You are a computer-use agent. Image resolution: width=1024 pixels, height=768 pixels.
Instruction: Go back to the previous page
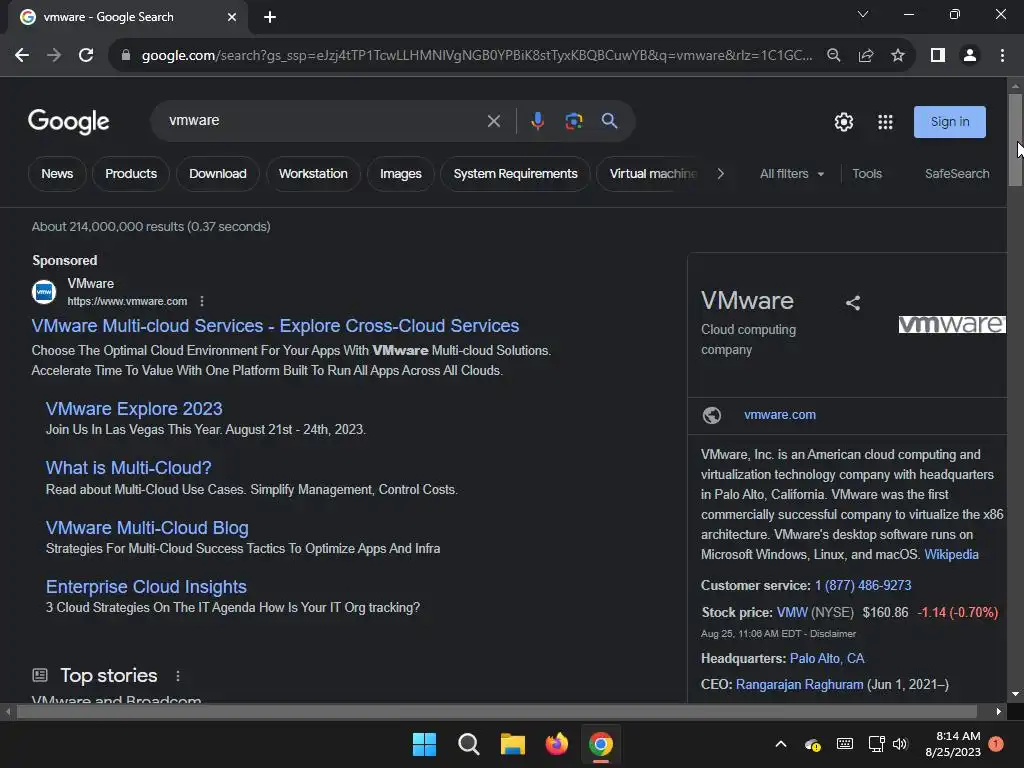coord(22,56)
